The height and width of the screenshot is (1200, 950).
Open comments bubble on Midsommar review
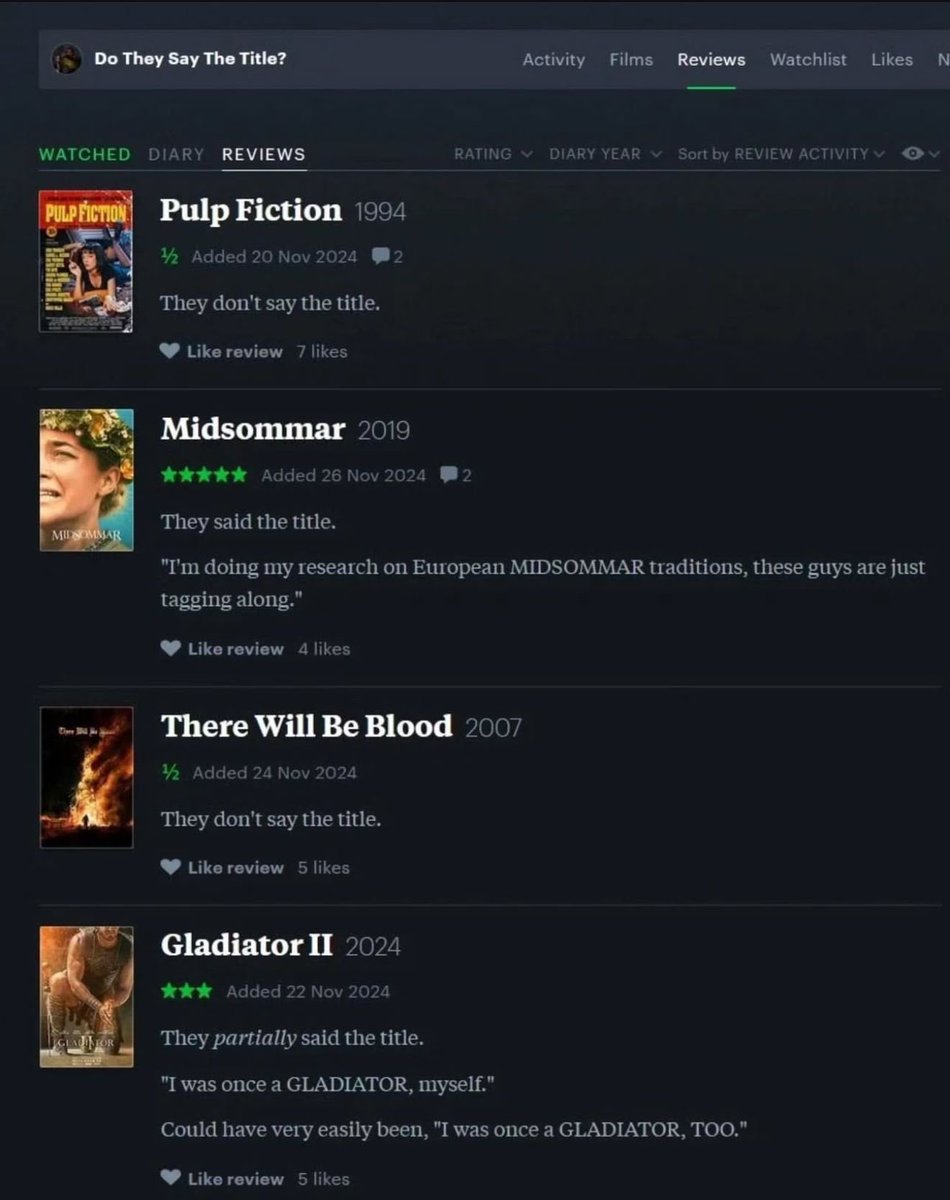[x=449, y=475]
